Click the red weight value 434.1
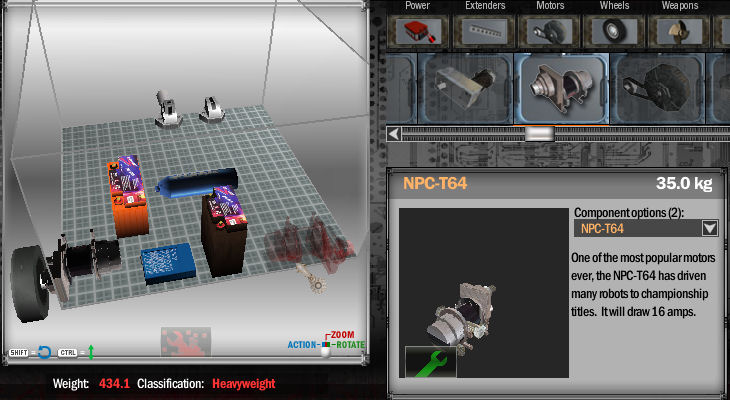 tap(114, 384)
